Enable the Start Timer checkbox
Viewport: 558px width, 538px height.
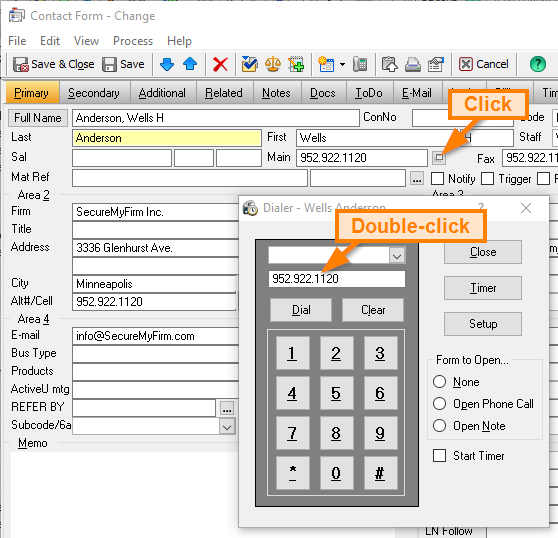pyautogui.click(x=439, y=455)
